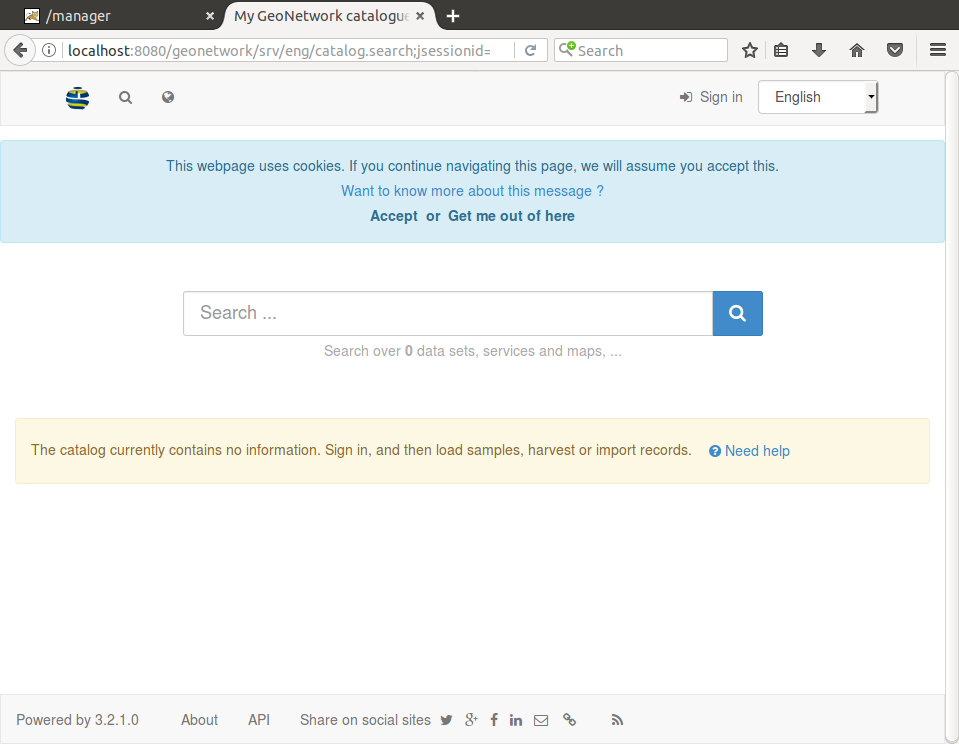This screenshot has height=744, width=959.
Task: Open the map globe icon in navbar
Action: click(x=168, y=98)
